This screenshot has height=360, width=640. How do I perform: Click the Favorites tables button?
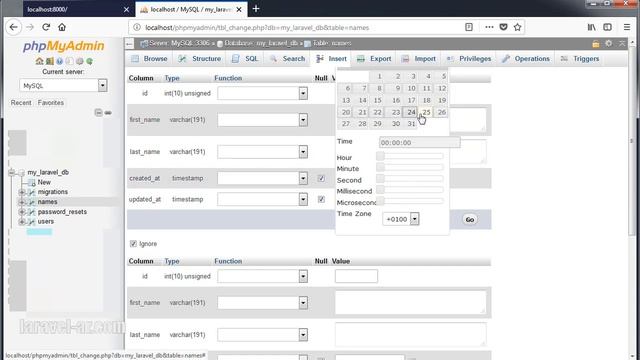click(51, 103)
